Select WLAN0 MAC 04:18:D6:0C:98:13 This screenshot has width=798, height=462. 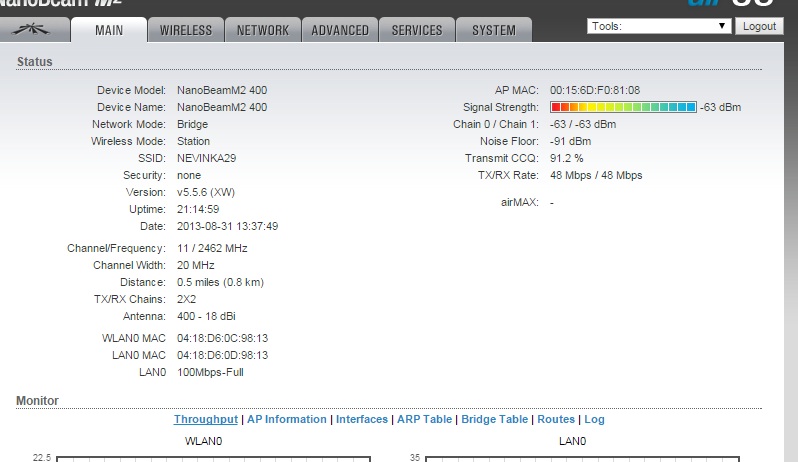(x=222, y=338)
